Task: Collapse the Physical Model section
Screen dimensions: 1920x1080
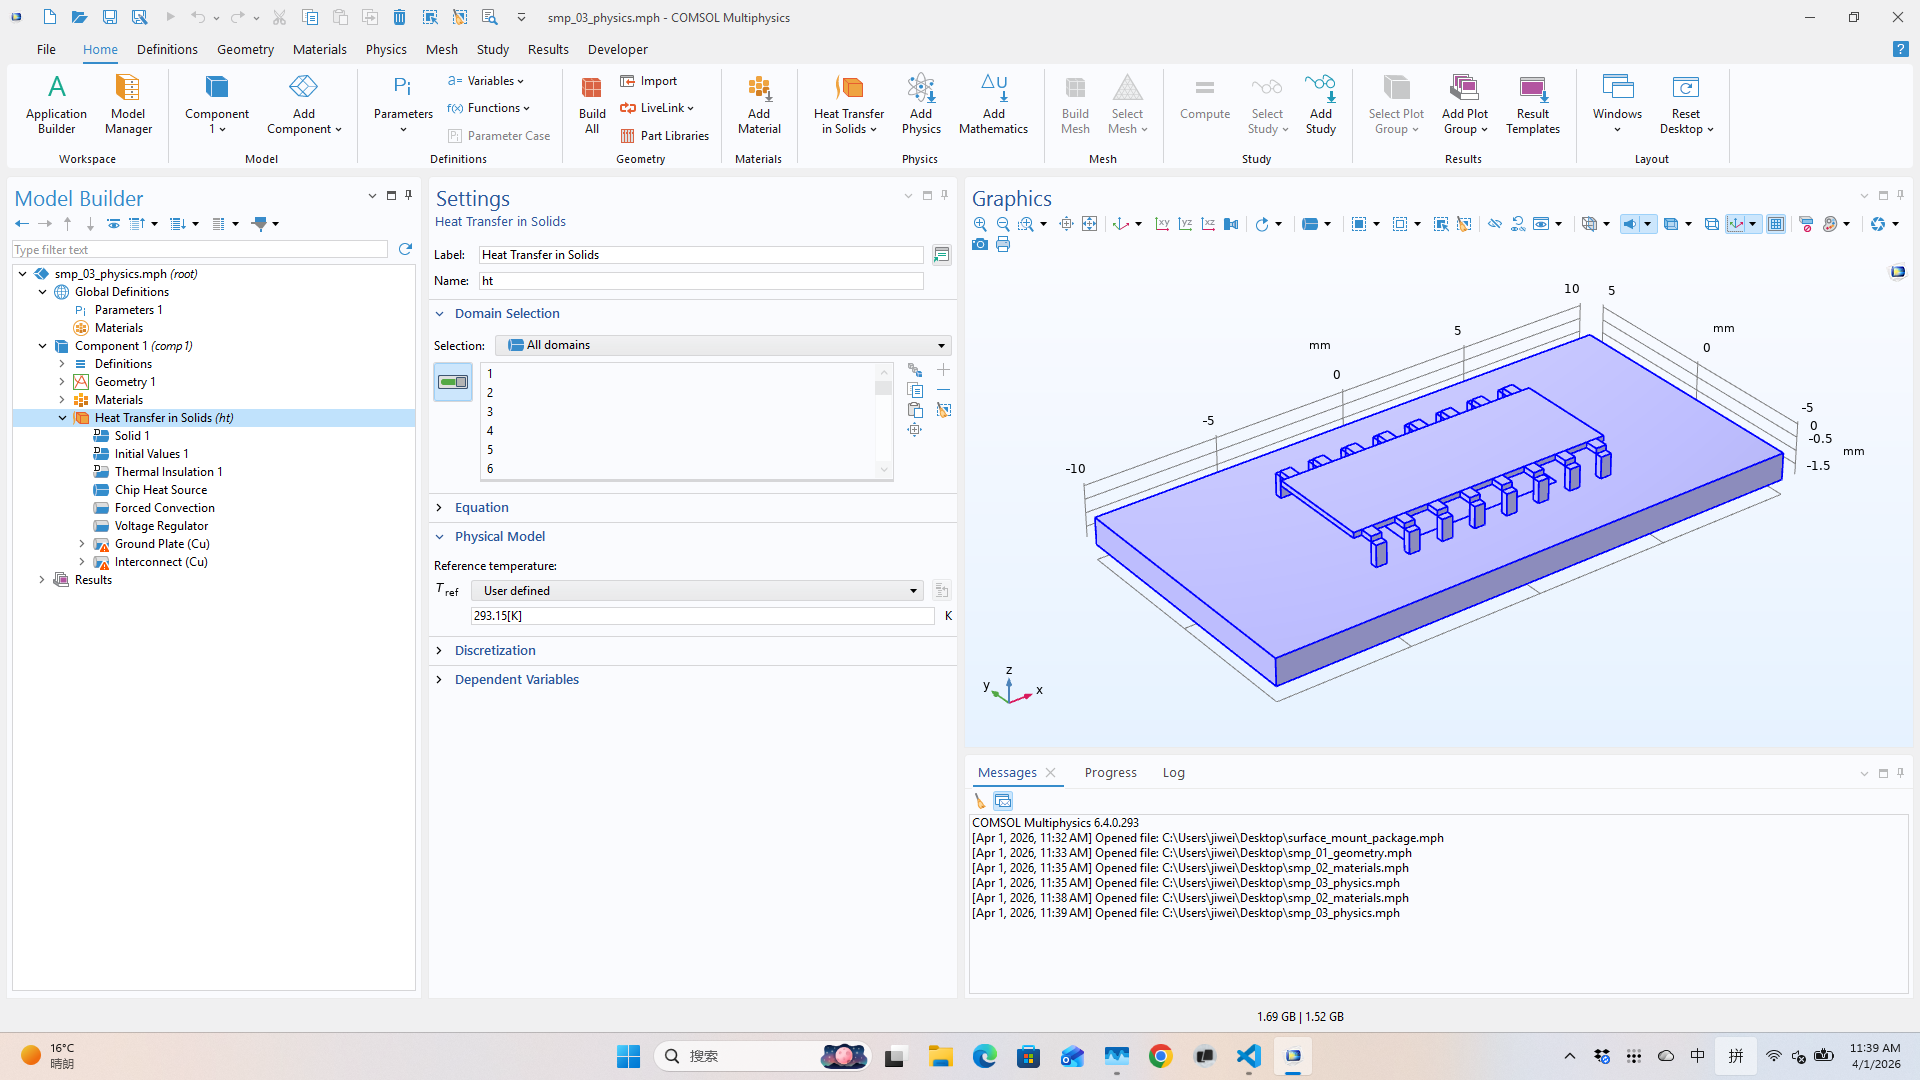Action: tap(439, 537)
